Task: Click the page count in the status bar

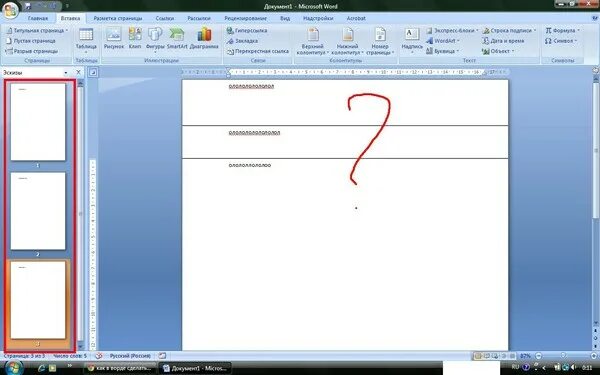Action: pyautogui.click(x=24, y=356)
